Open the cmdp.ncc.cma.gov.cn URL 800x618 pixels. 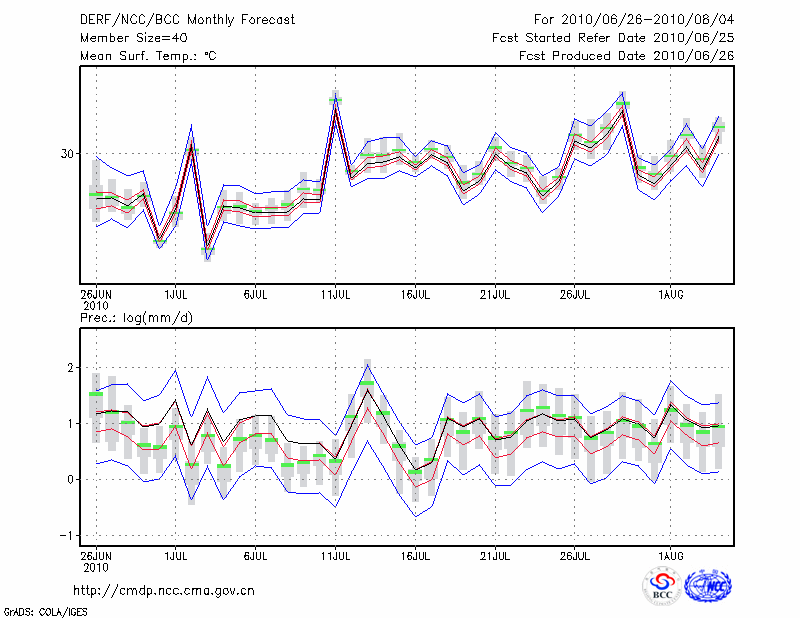coord(164,591)
